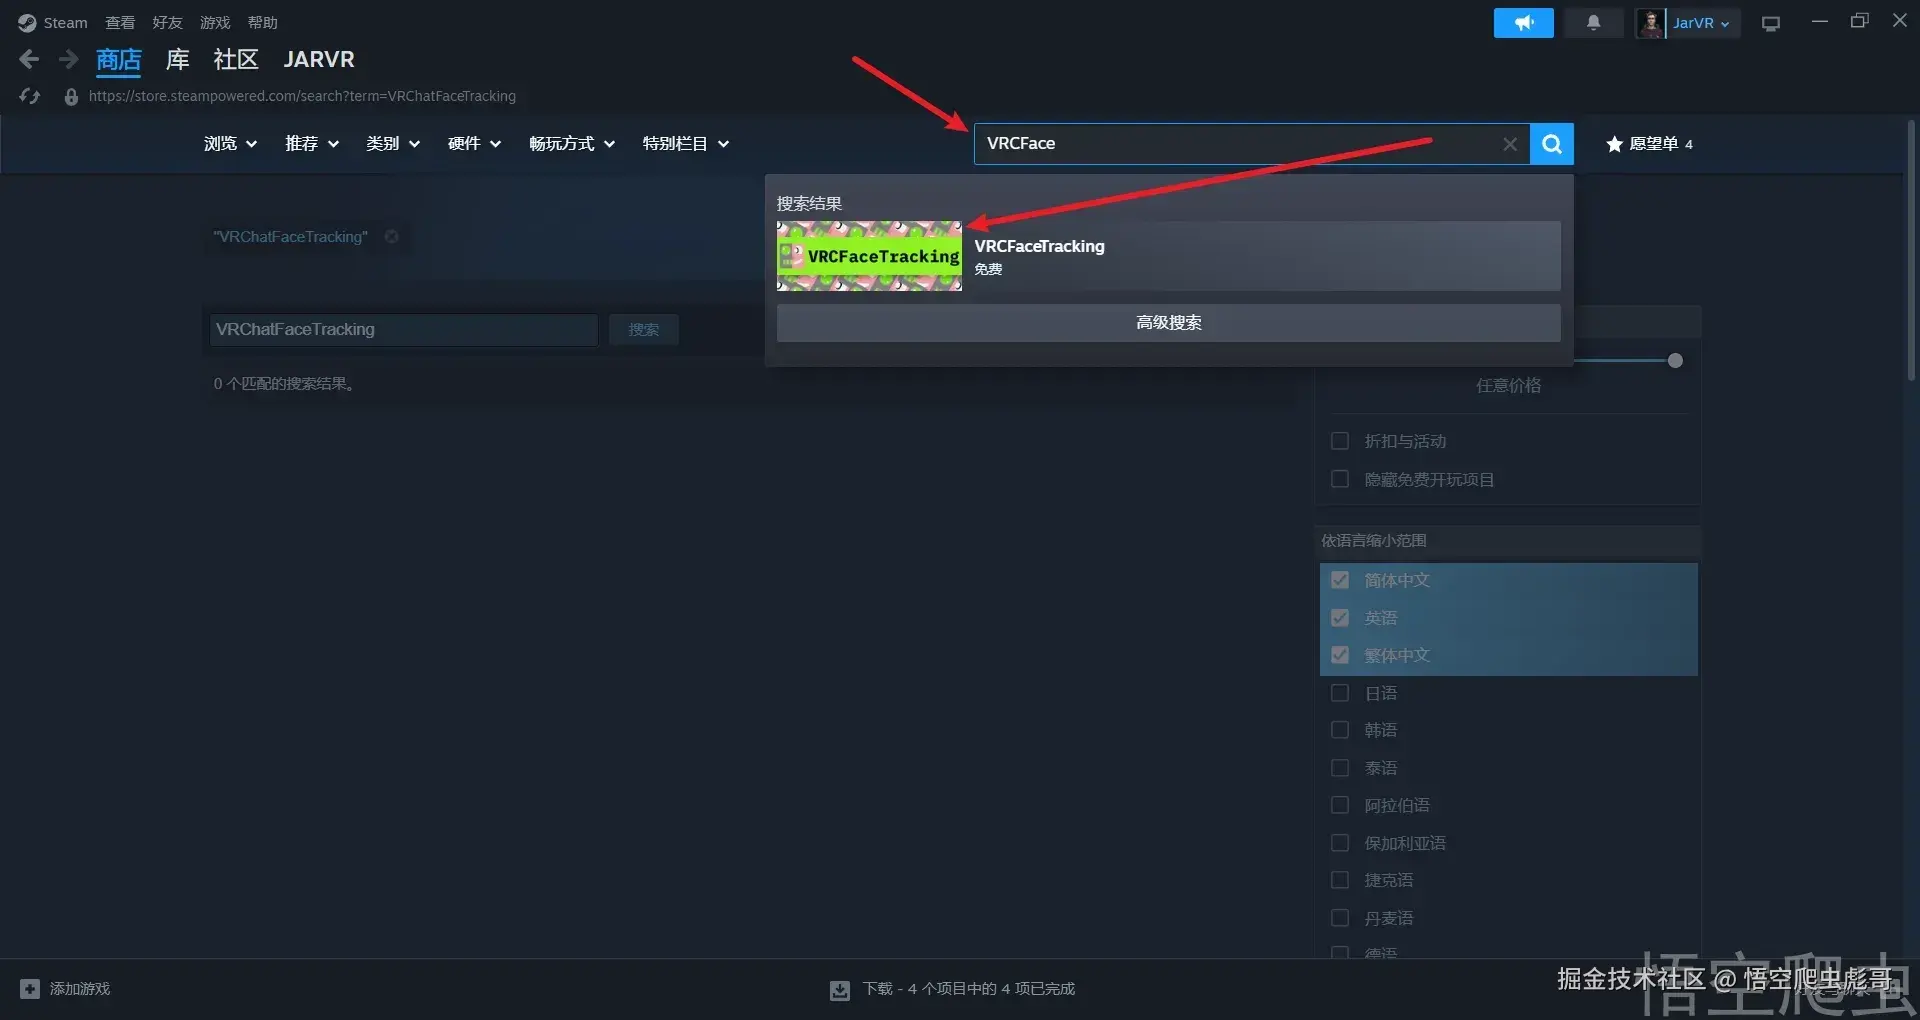Switch to the 社区 tab
1920x1020 pixels.
236,60
